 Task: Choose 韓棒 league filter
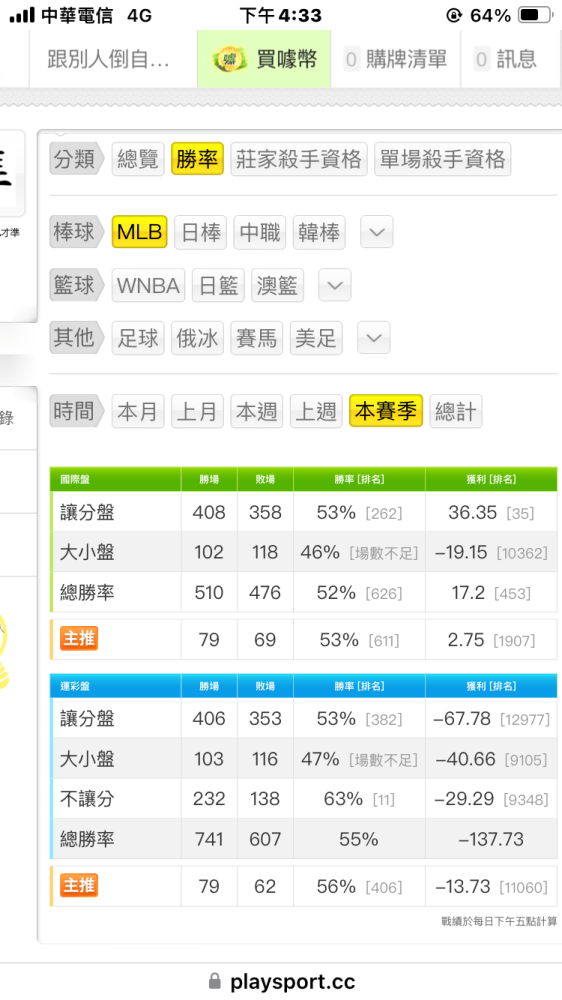[x=318, y=232]
